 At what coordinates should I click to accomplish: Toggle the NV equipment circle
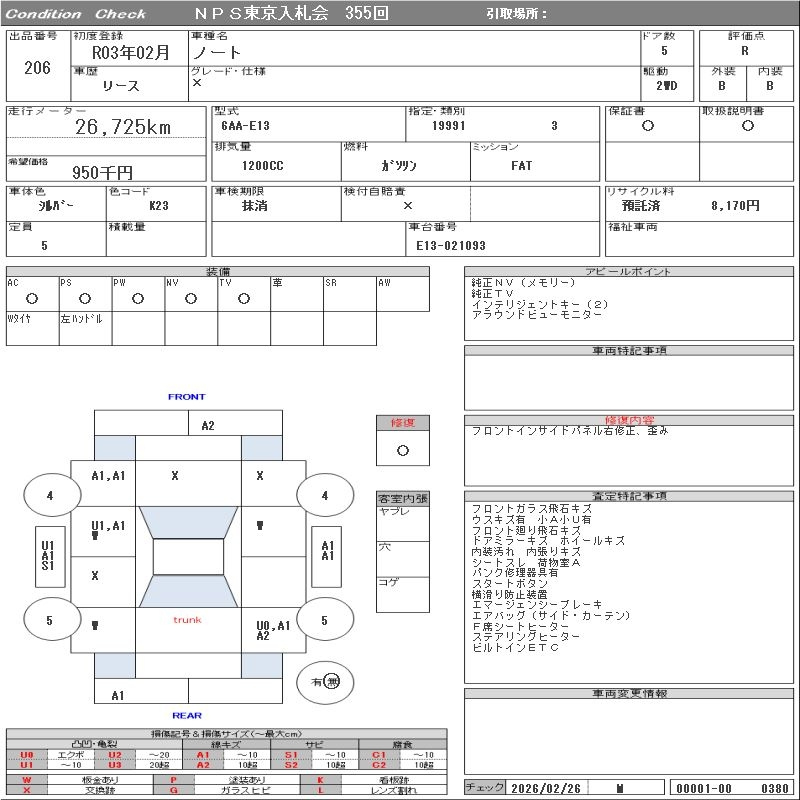(x=190, y=298)
